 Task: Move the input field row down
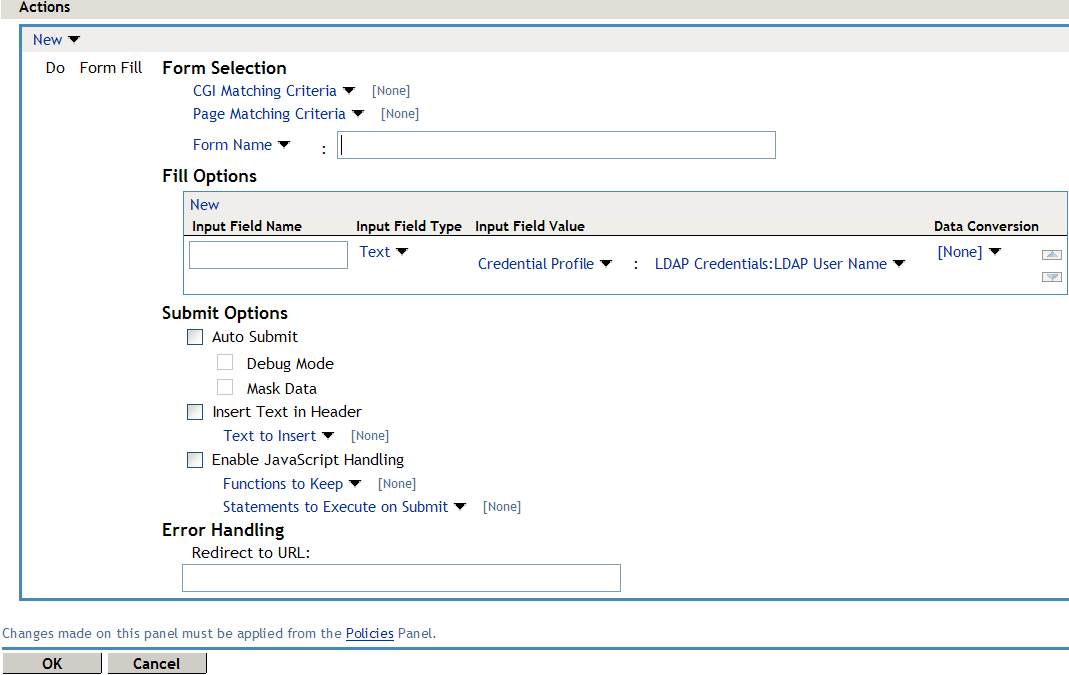pos(1051,277)
